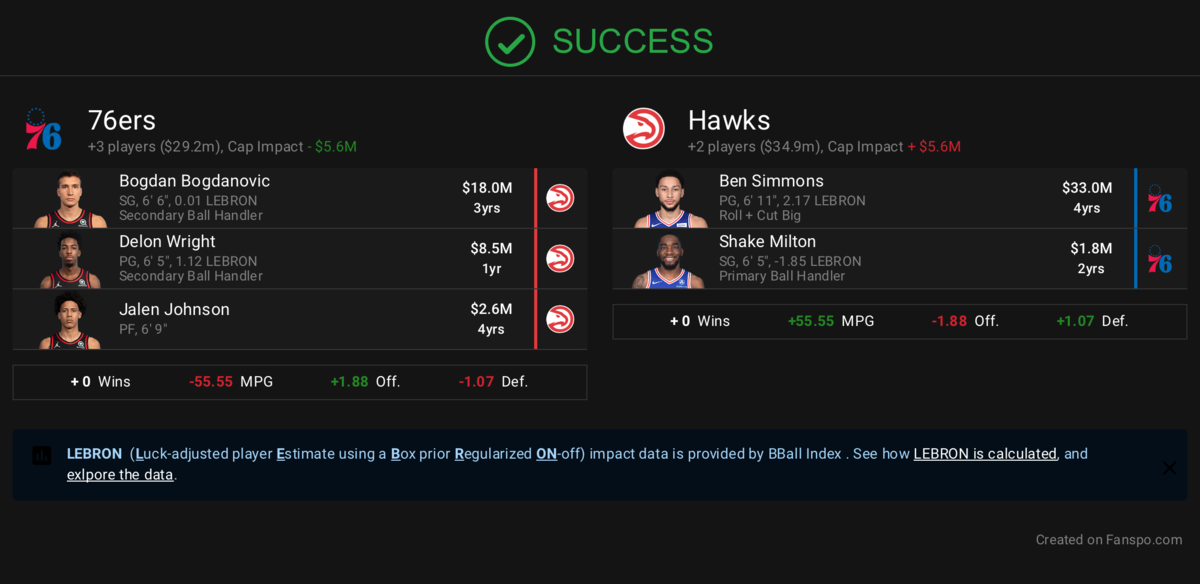The height and width of the screenshot is (584, 1200).
Task: Click Ben Simmons player headshot
Action: coord(670,199)
